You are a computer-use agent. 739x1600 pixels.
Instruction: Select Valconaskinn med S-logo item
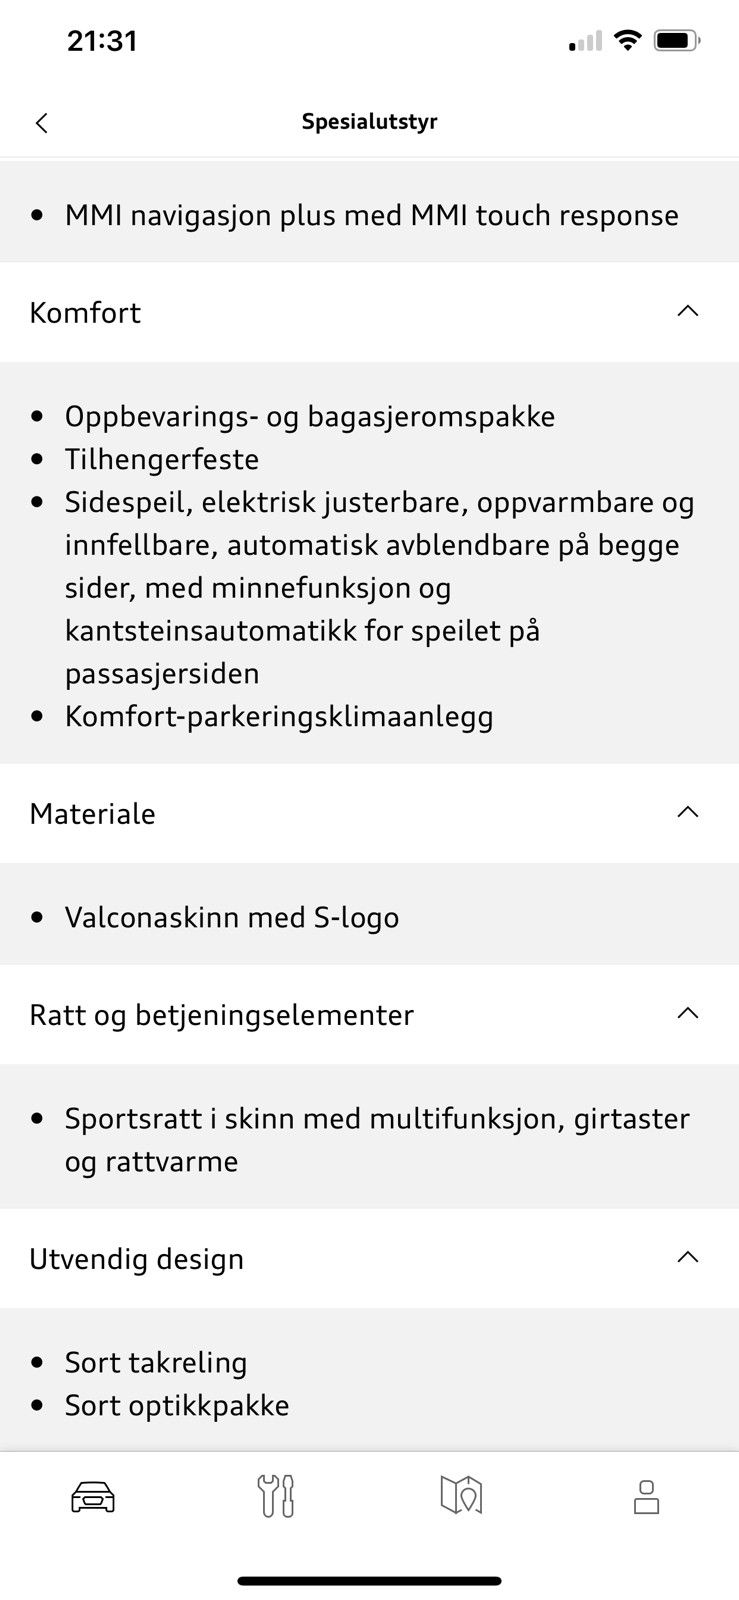pos(232,917)
